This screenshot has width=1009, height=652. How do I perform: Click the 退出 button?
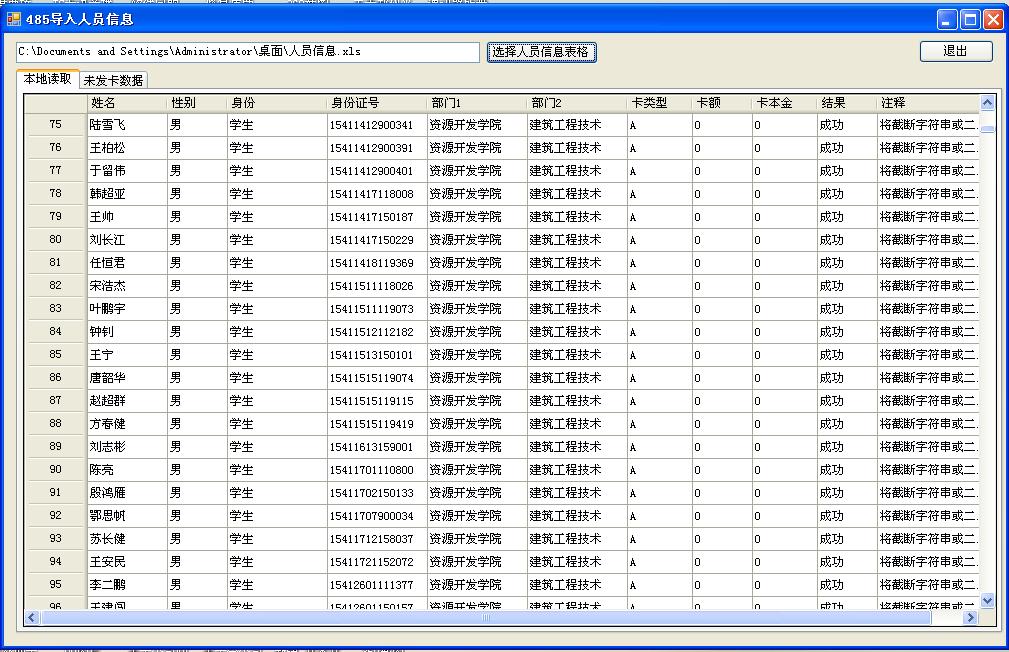955,51
